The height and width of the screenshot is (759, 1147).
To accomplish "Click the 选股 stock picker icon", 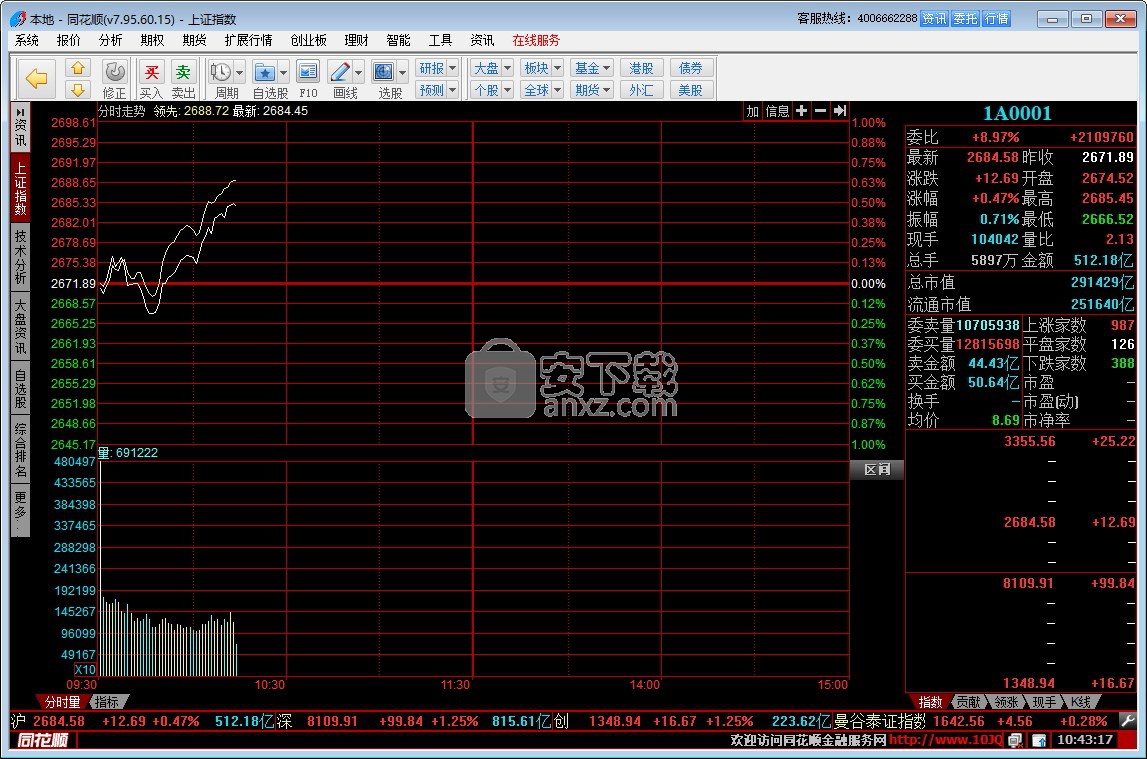I will [x=383, y=72].
